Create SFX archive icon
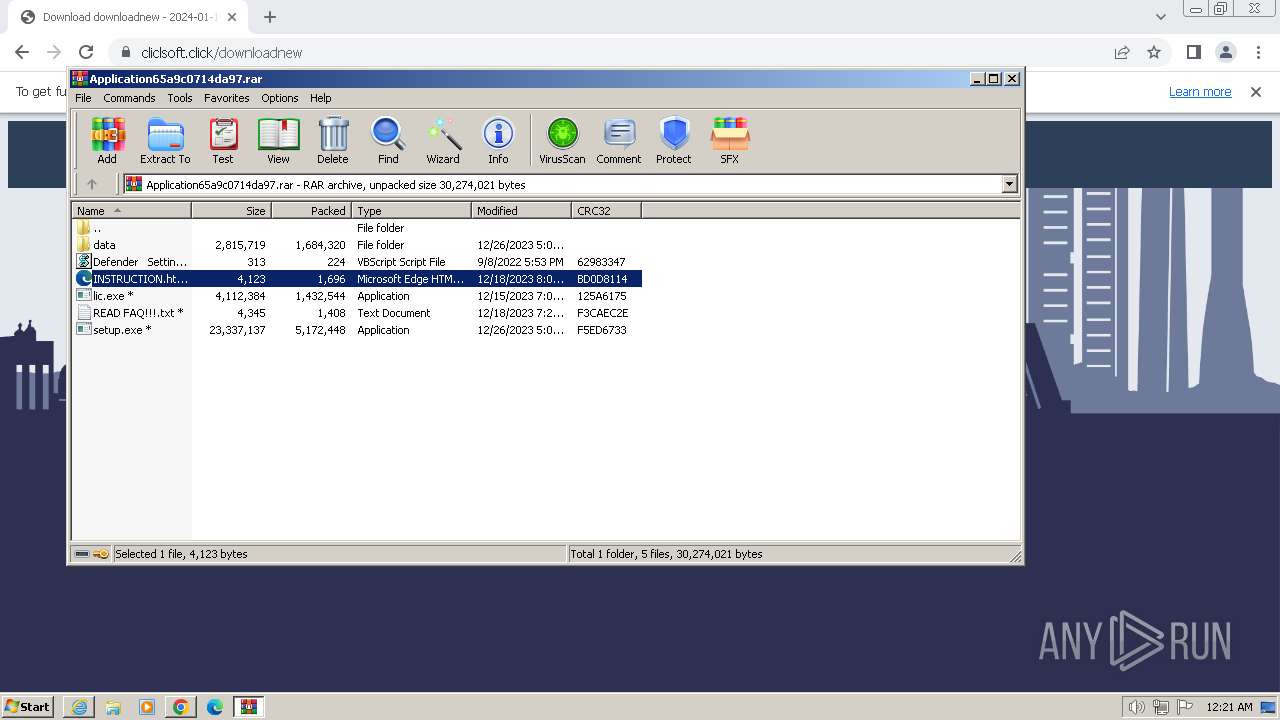 click(730, 140)
